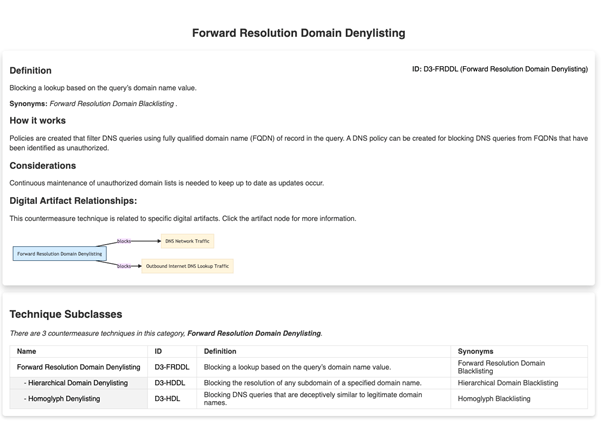Click the Homoglyph Blacklisting synonym cell
This screenshot has width=602, height=423.
coord(500,399)
